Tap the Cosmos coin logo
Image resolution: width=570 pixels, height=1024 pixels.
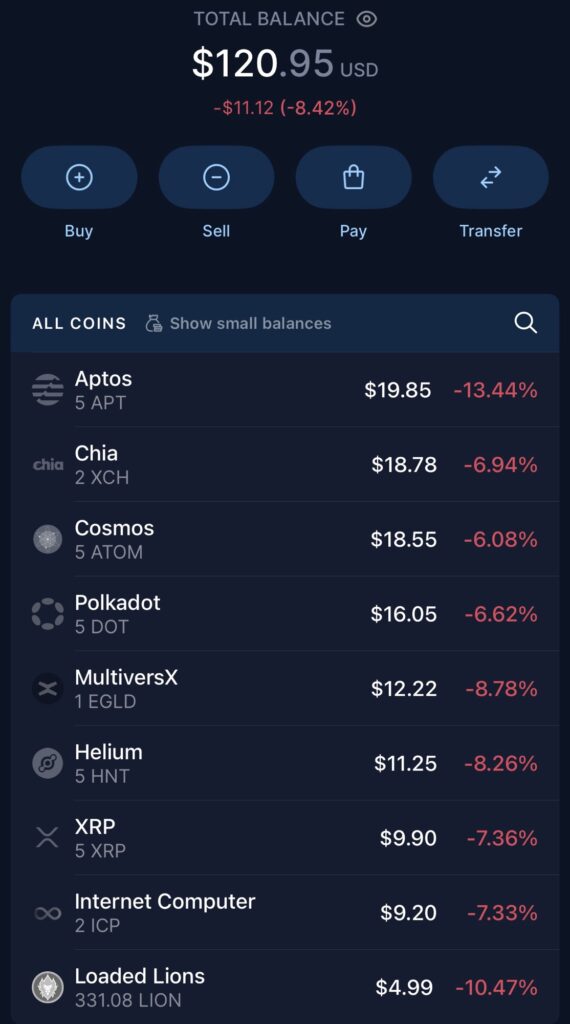click(48, 539)
